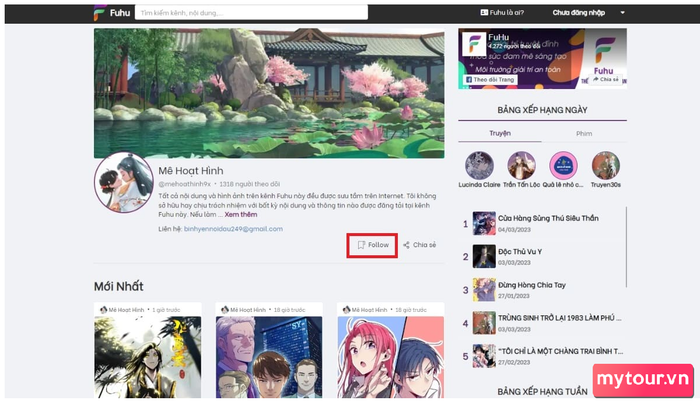Click thumbnail of rank 5 story
700x405 pixels.
[484, 356]
